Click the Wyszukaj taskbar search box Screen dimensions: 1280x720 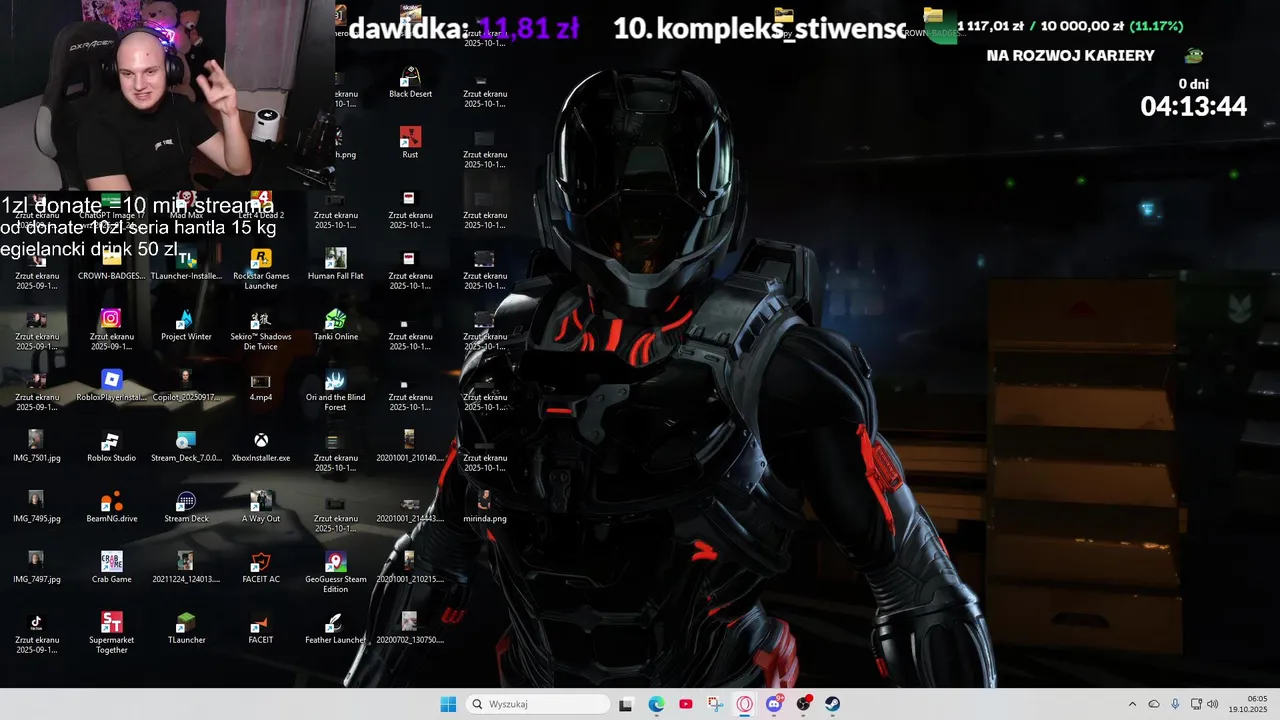click(x=539, y=704)
